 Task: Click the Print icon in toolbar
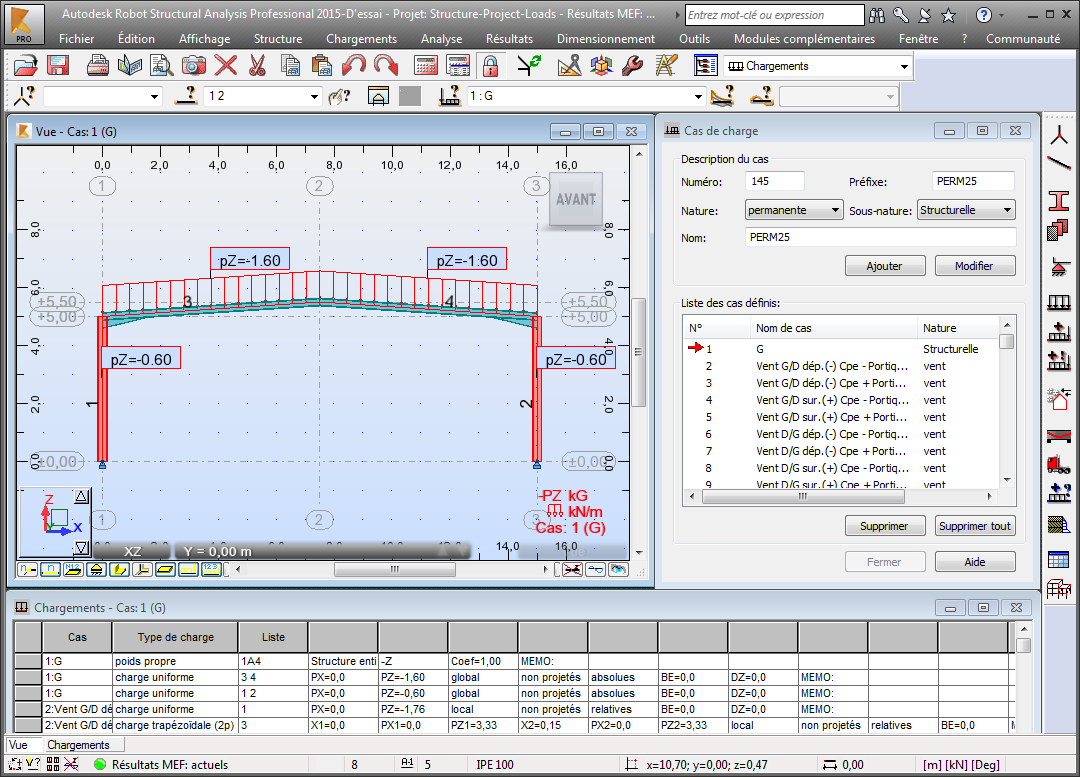97,66
